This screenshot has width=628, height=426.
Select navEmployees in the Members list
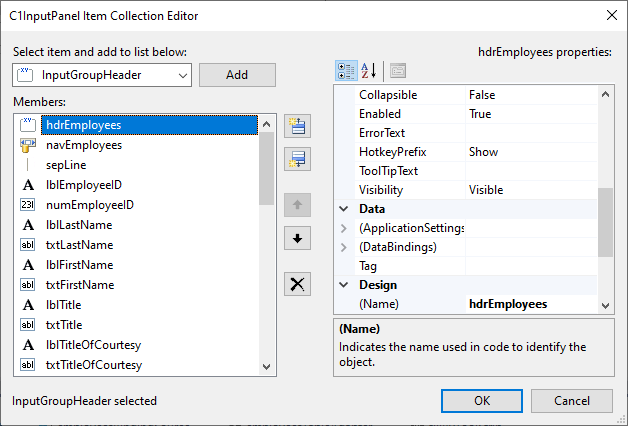[x=84, y=145]
